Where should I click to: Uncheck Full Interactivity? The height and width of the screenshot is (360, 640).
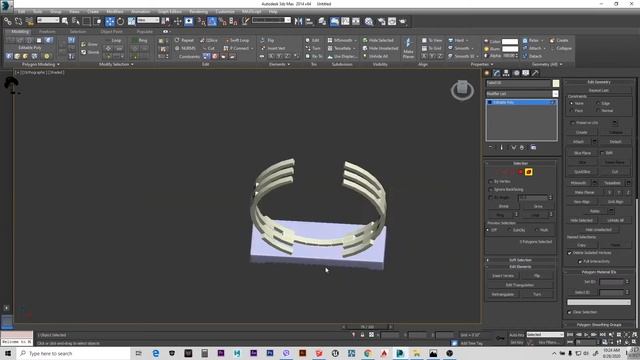coord(580,261)
